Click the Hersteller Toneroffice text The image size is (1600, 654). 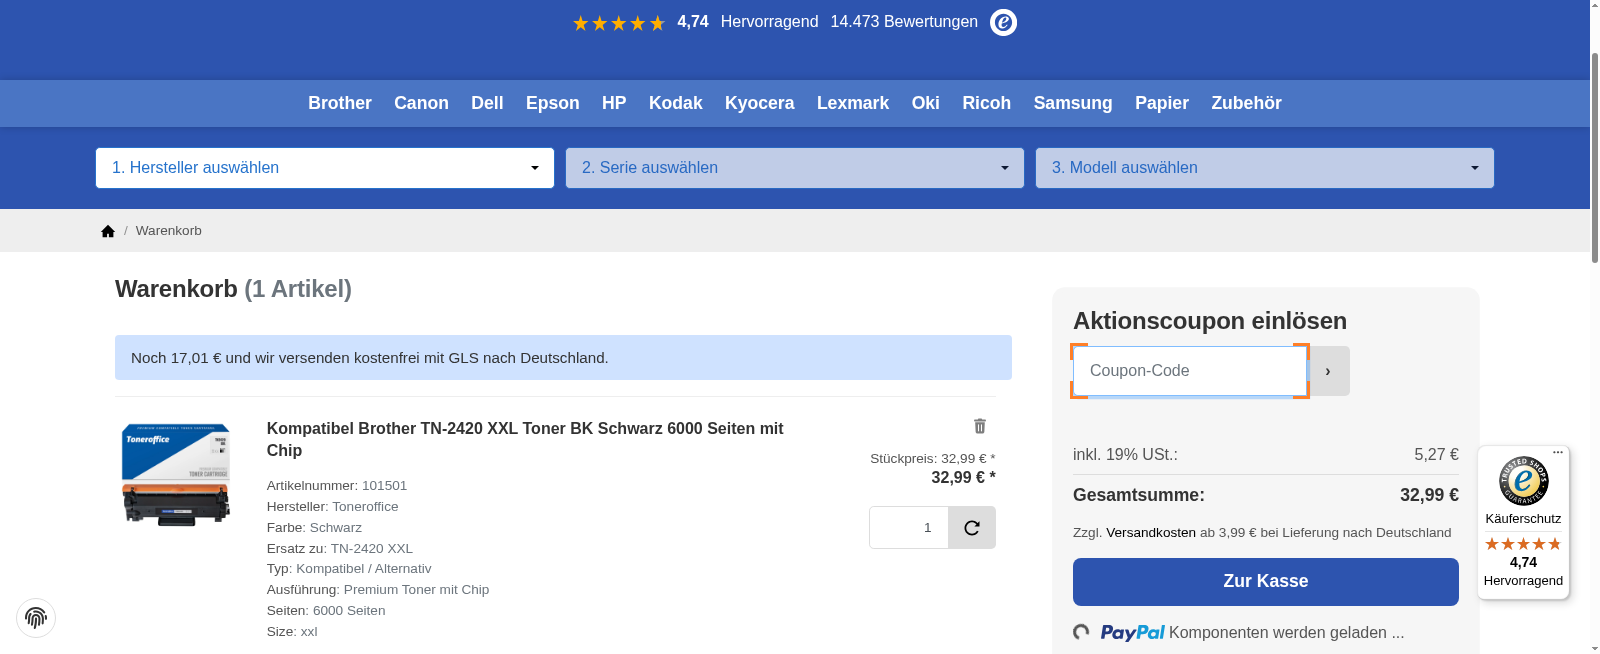point(333,507)
